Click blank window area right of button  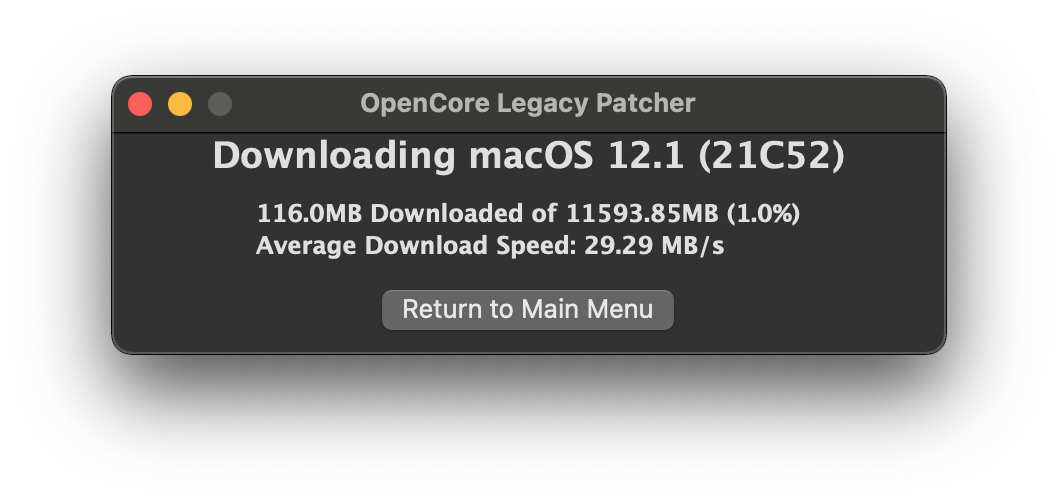click(810, 310)
